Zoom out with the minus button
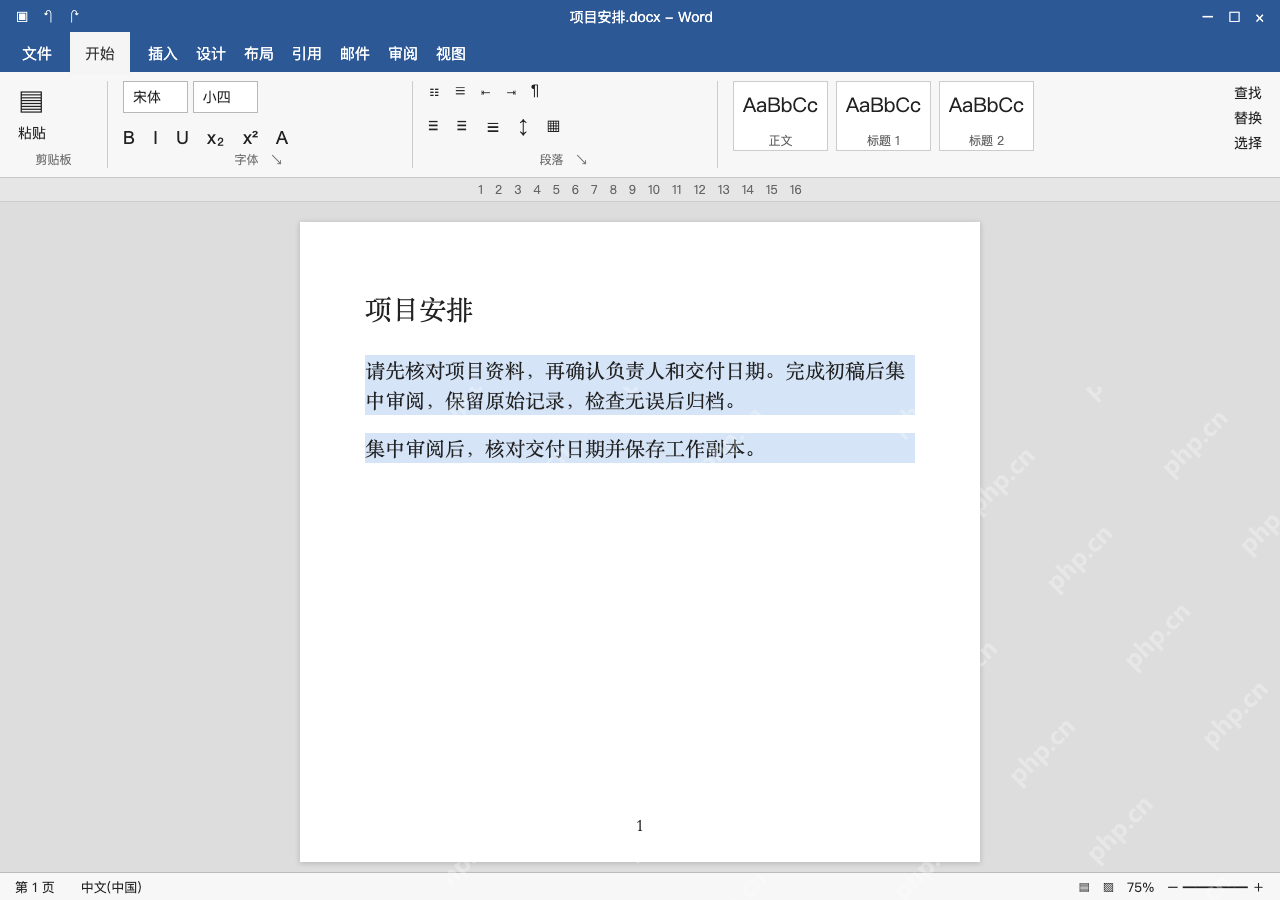 [1173, 887]
